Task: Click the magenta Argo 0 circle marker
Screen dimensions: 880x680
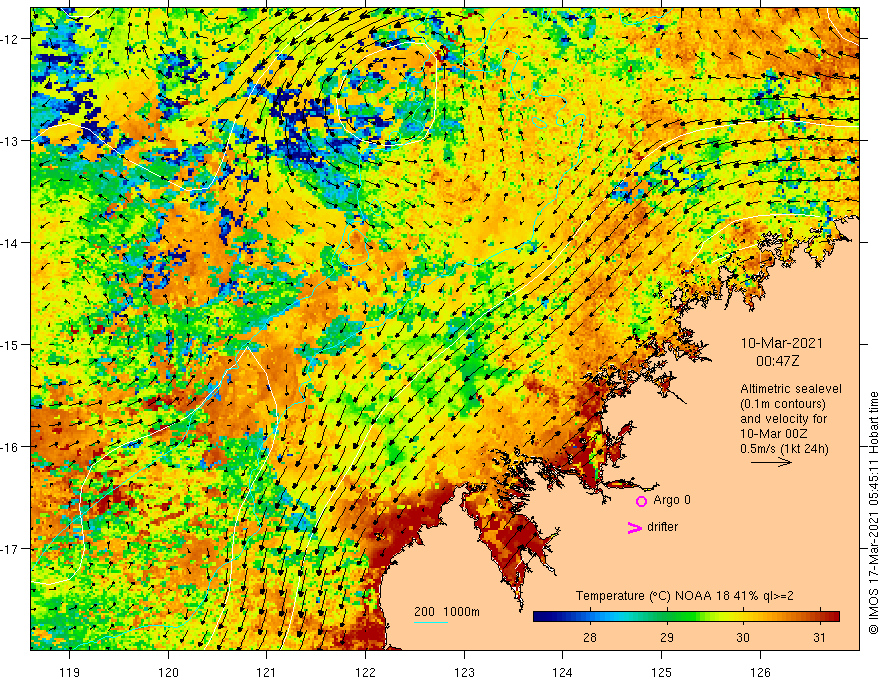Action: click(641, 501)
